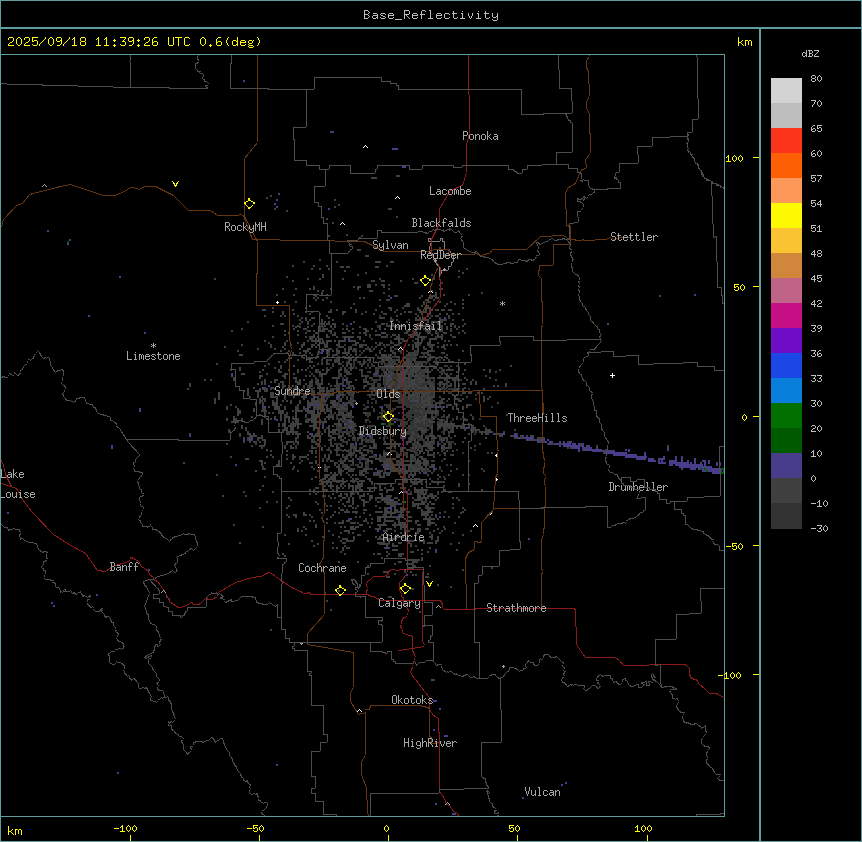
Task: Pick the bright yellow 51-54 dBZ swatch
Action: point(786,215)
